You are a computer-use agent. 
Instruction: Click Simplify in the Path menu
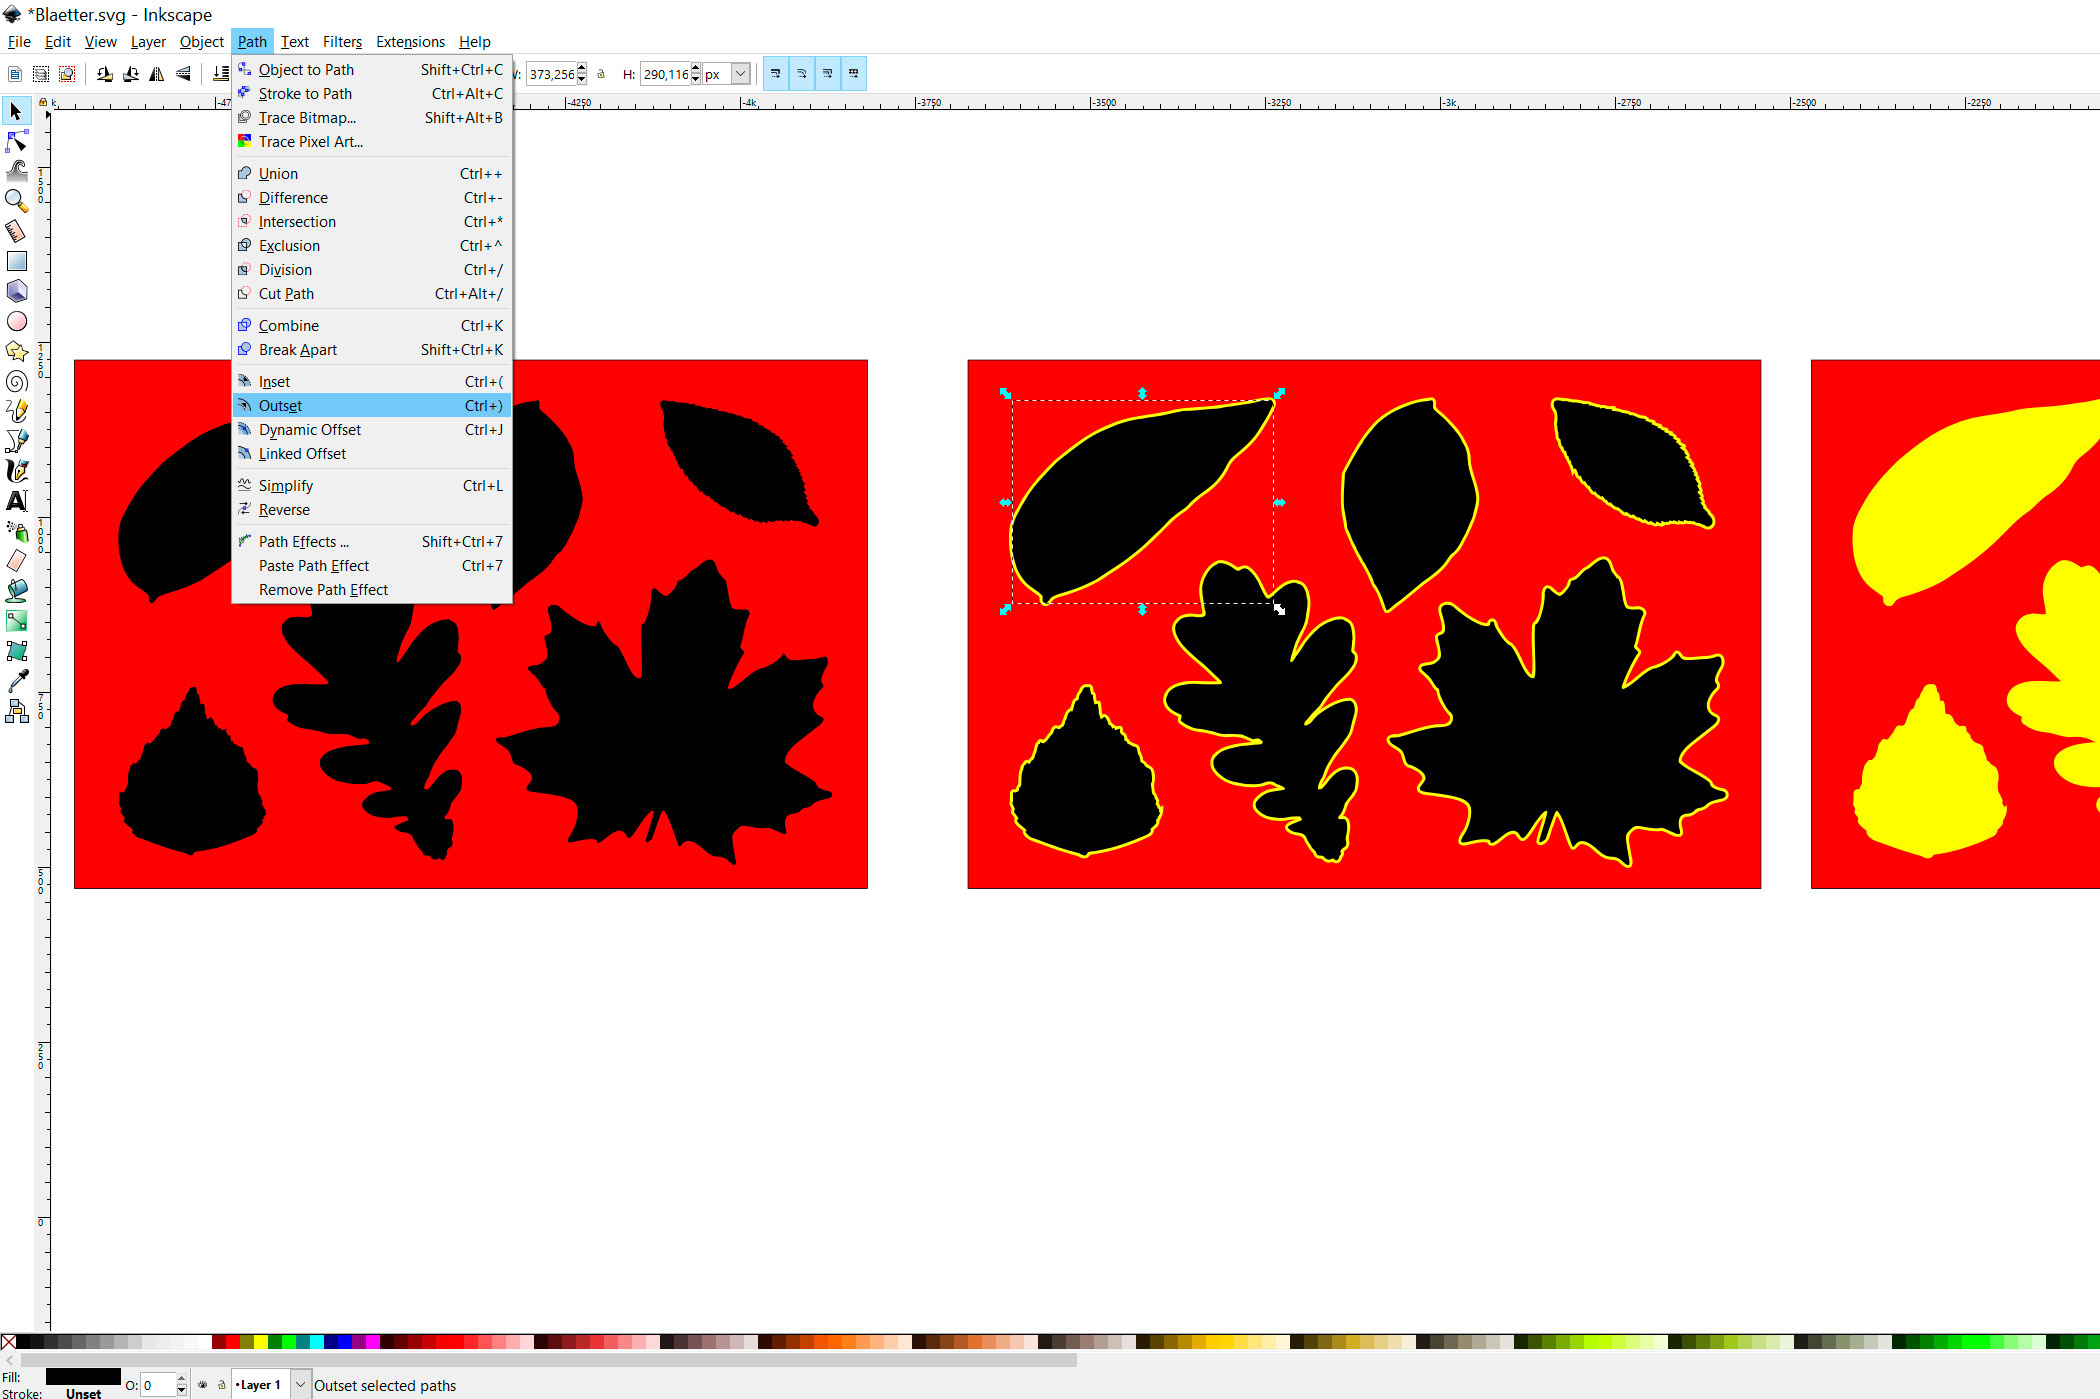click(x=285, y=486)
